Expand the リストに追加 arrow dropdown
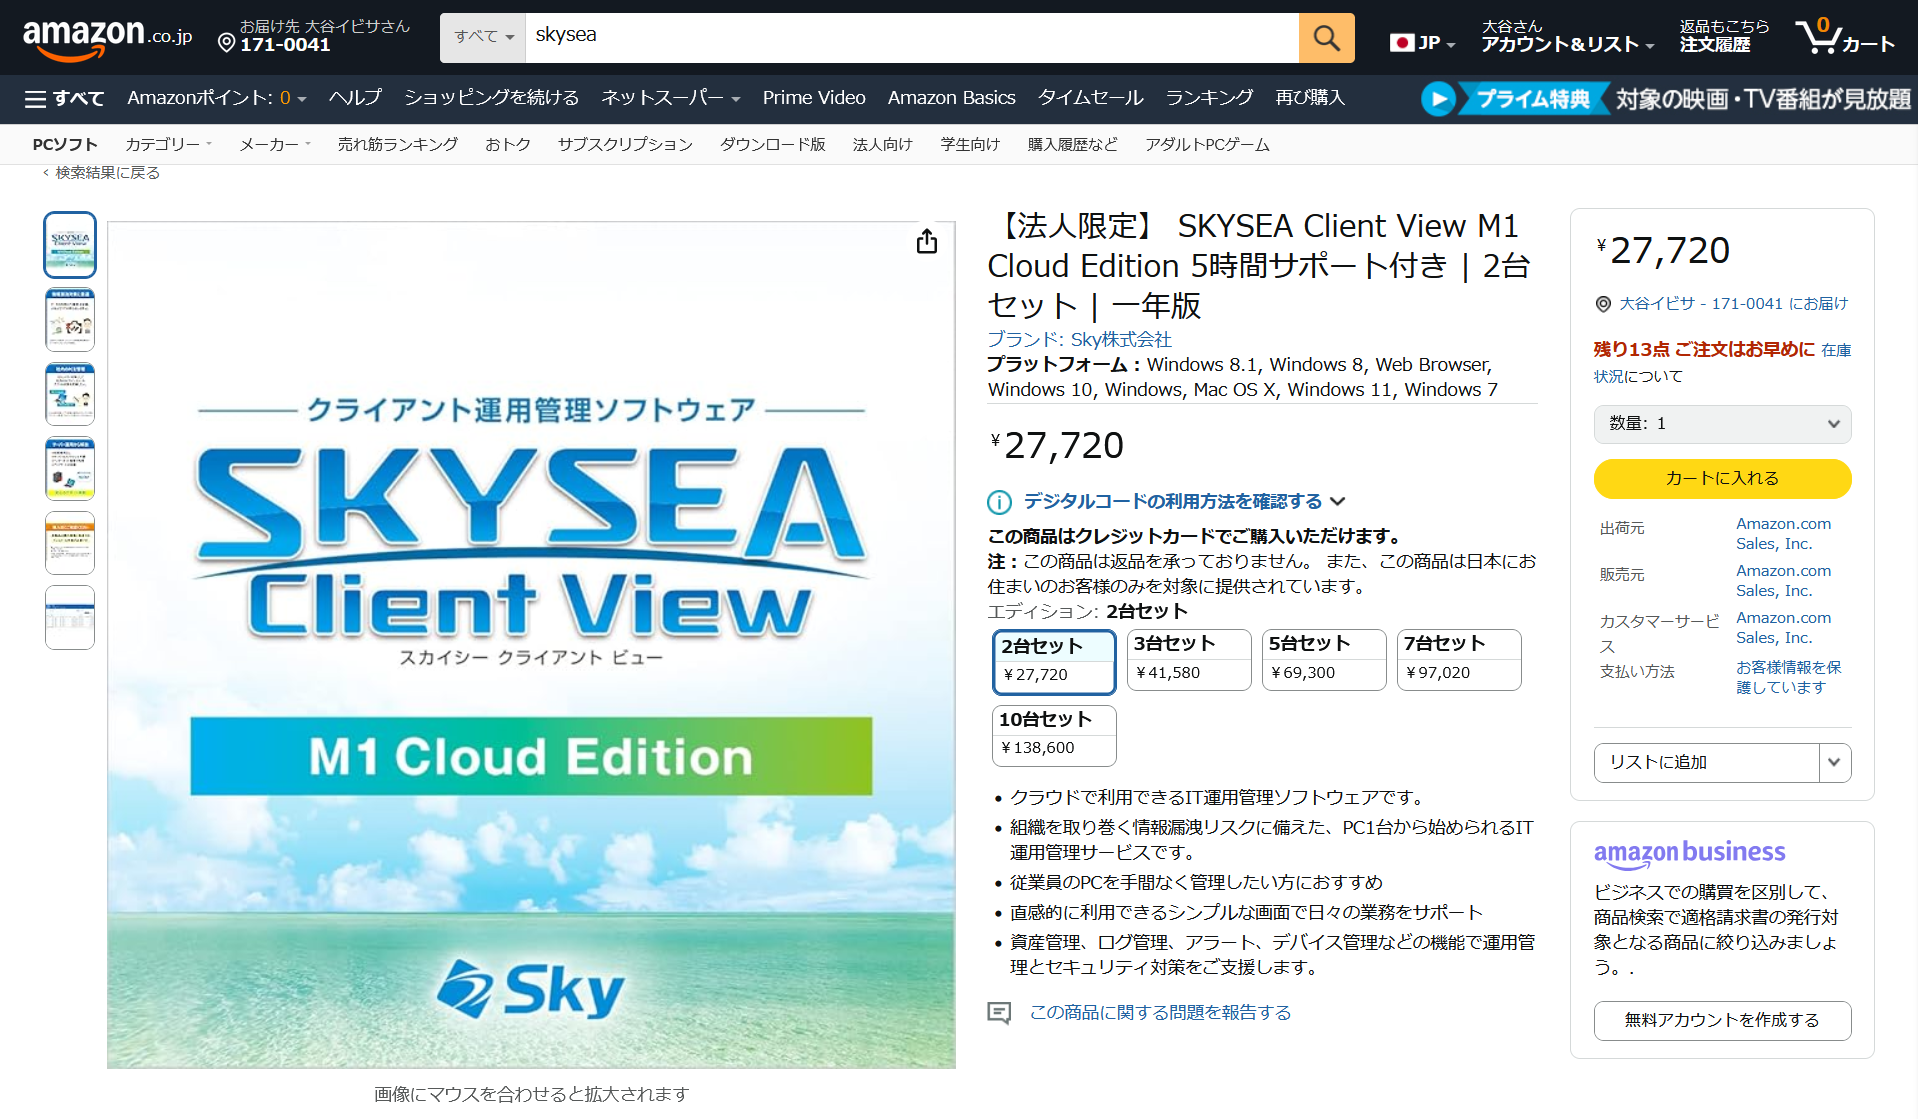Image resolution: width=1918 pixels, height=1119 pixels. [x=1835, y=763]
